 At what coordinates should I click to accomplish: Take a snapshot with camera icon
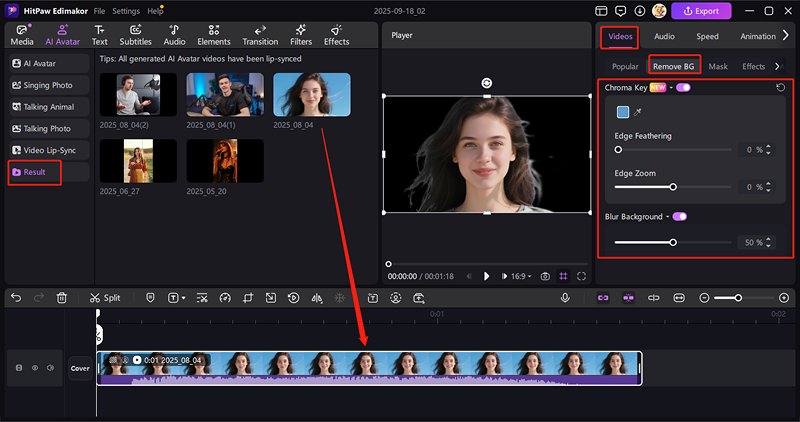545,276
